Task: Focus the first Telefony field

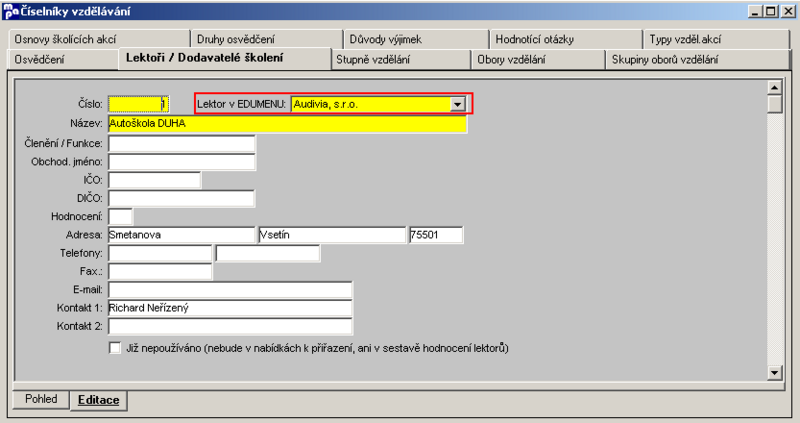Action: tap(160, 253)
